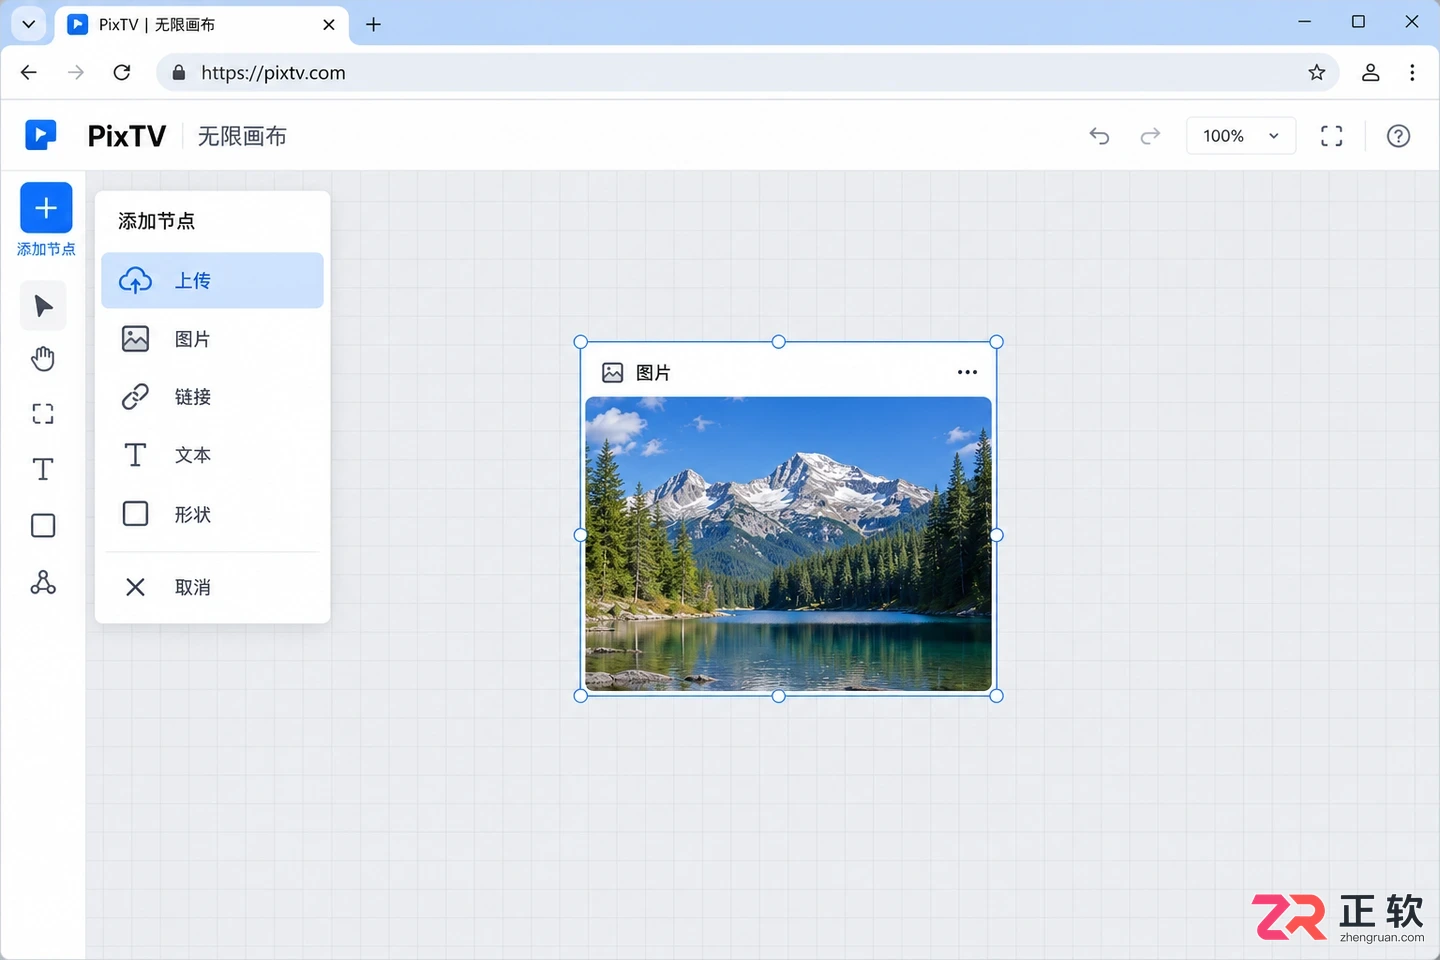Click the blue Add Node plus button
Image resolution: width=1440 pixels, height=960 pixels.
[46, 208]
